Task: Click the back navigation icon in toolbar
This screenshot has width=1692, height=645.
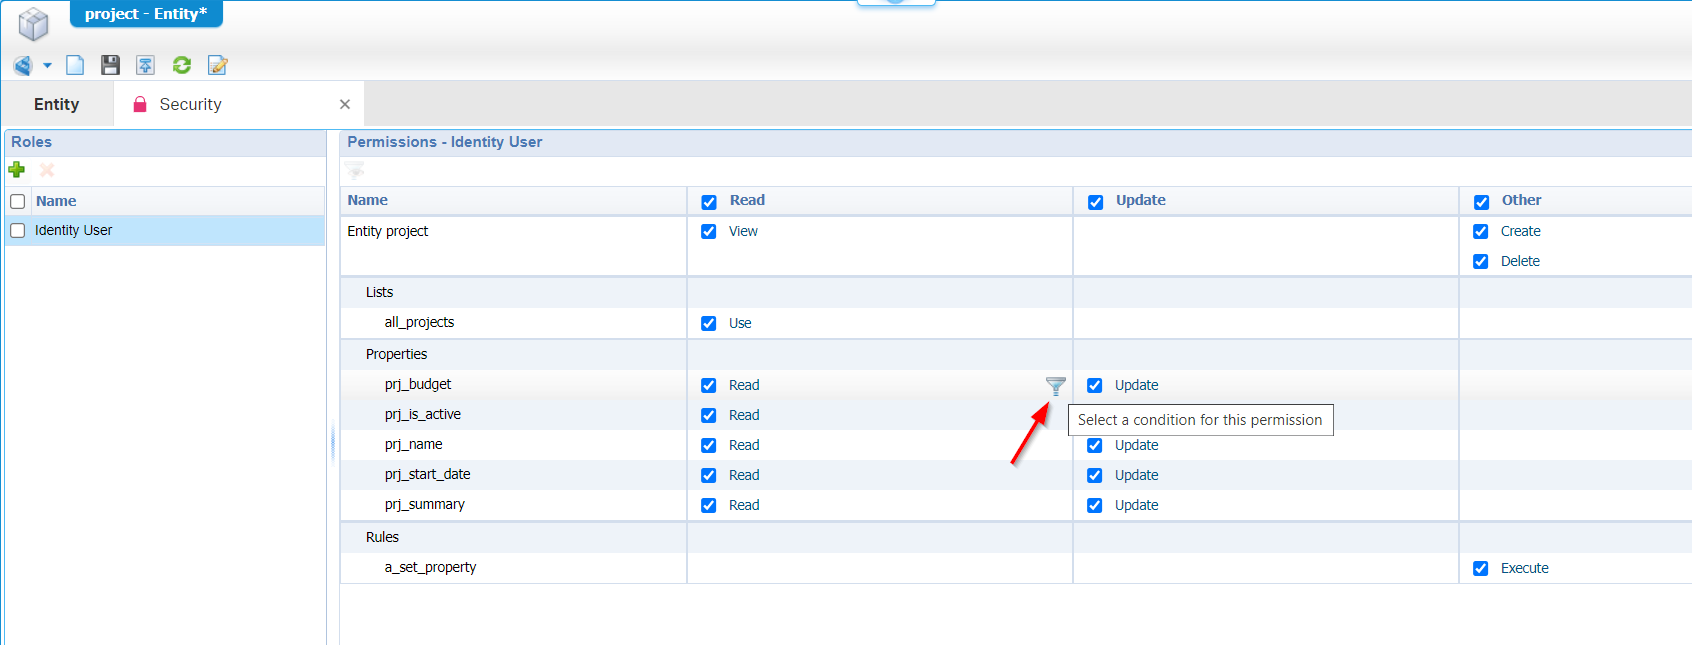Action: pyautogui.click(x=22, y=66)
